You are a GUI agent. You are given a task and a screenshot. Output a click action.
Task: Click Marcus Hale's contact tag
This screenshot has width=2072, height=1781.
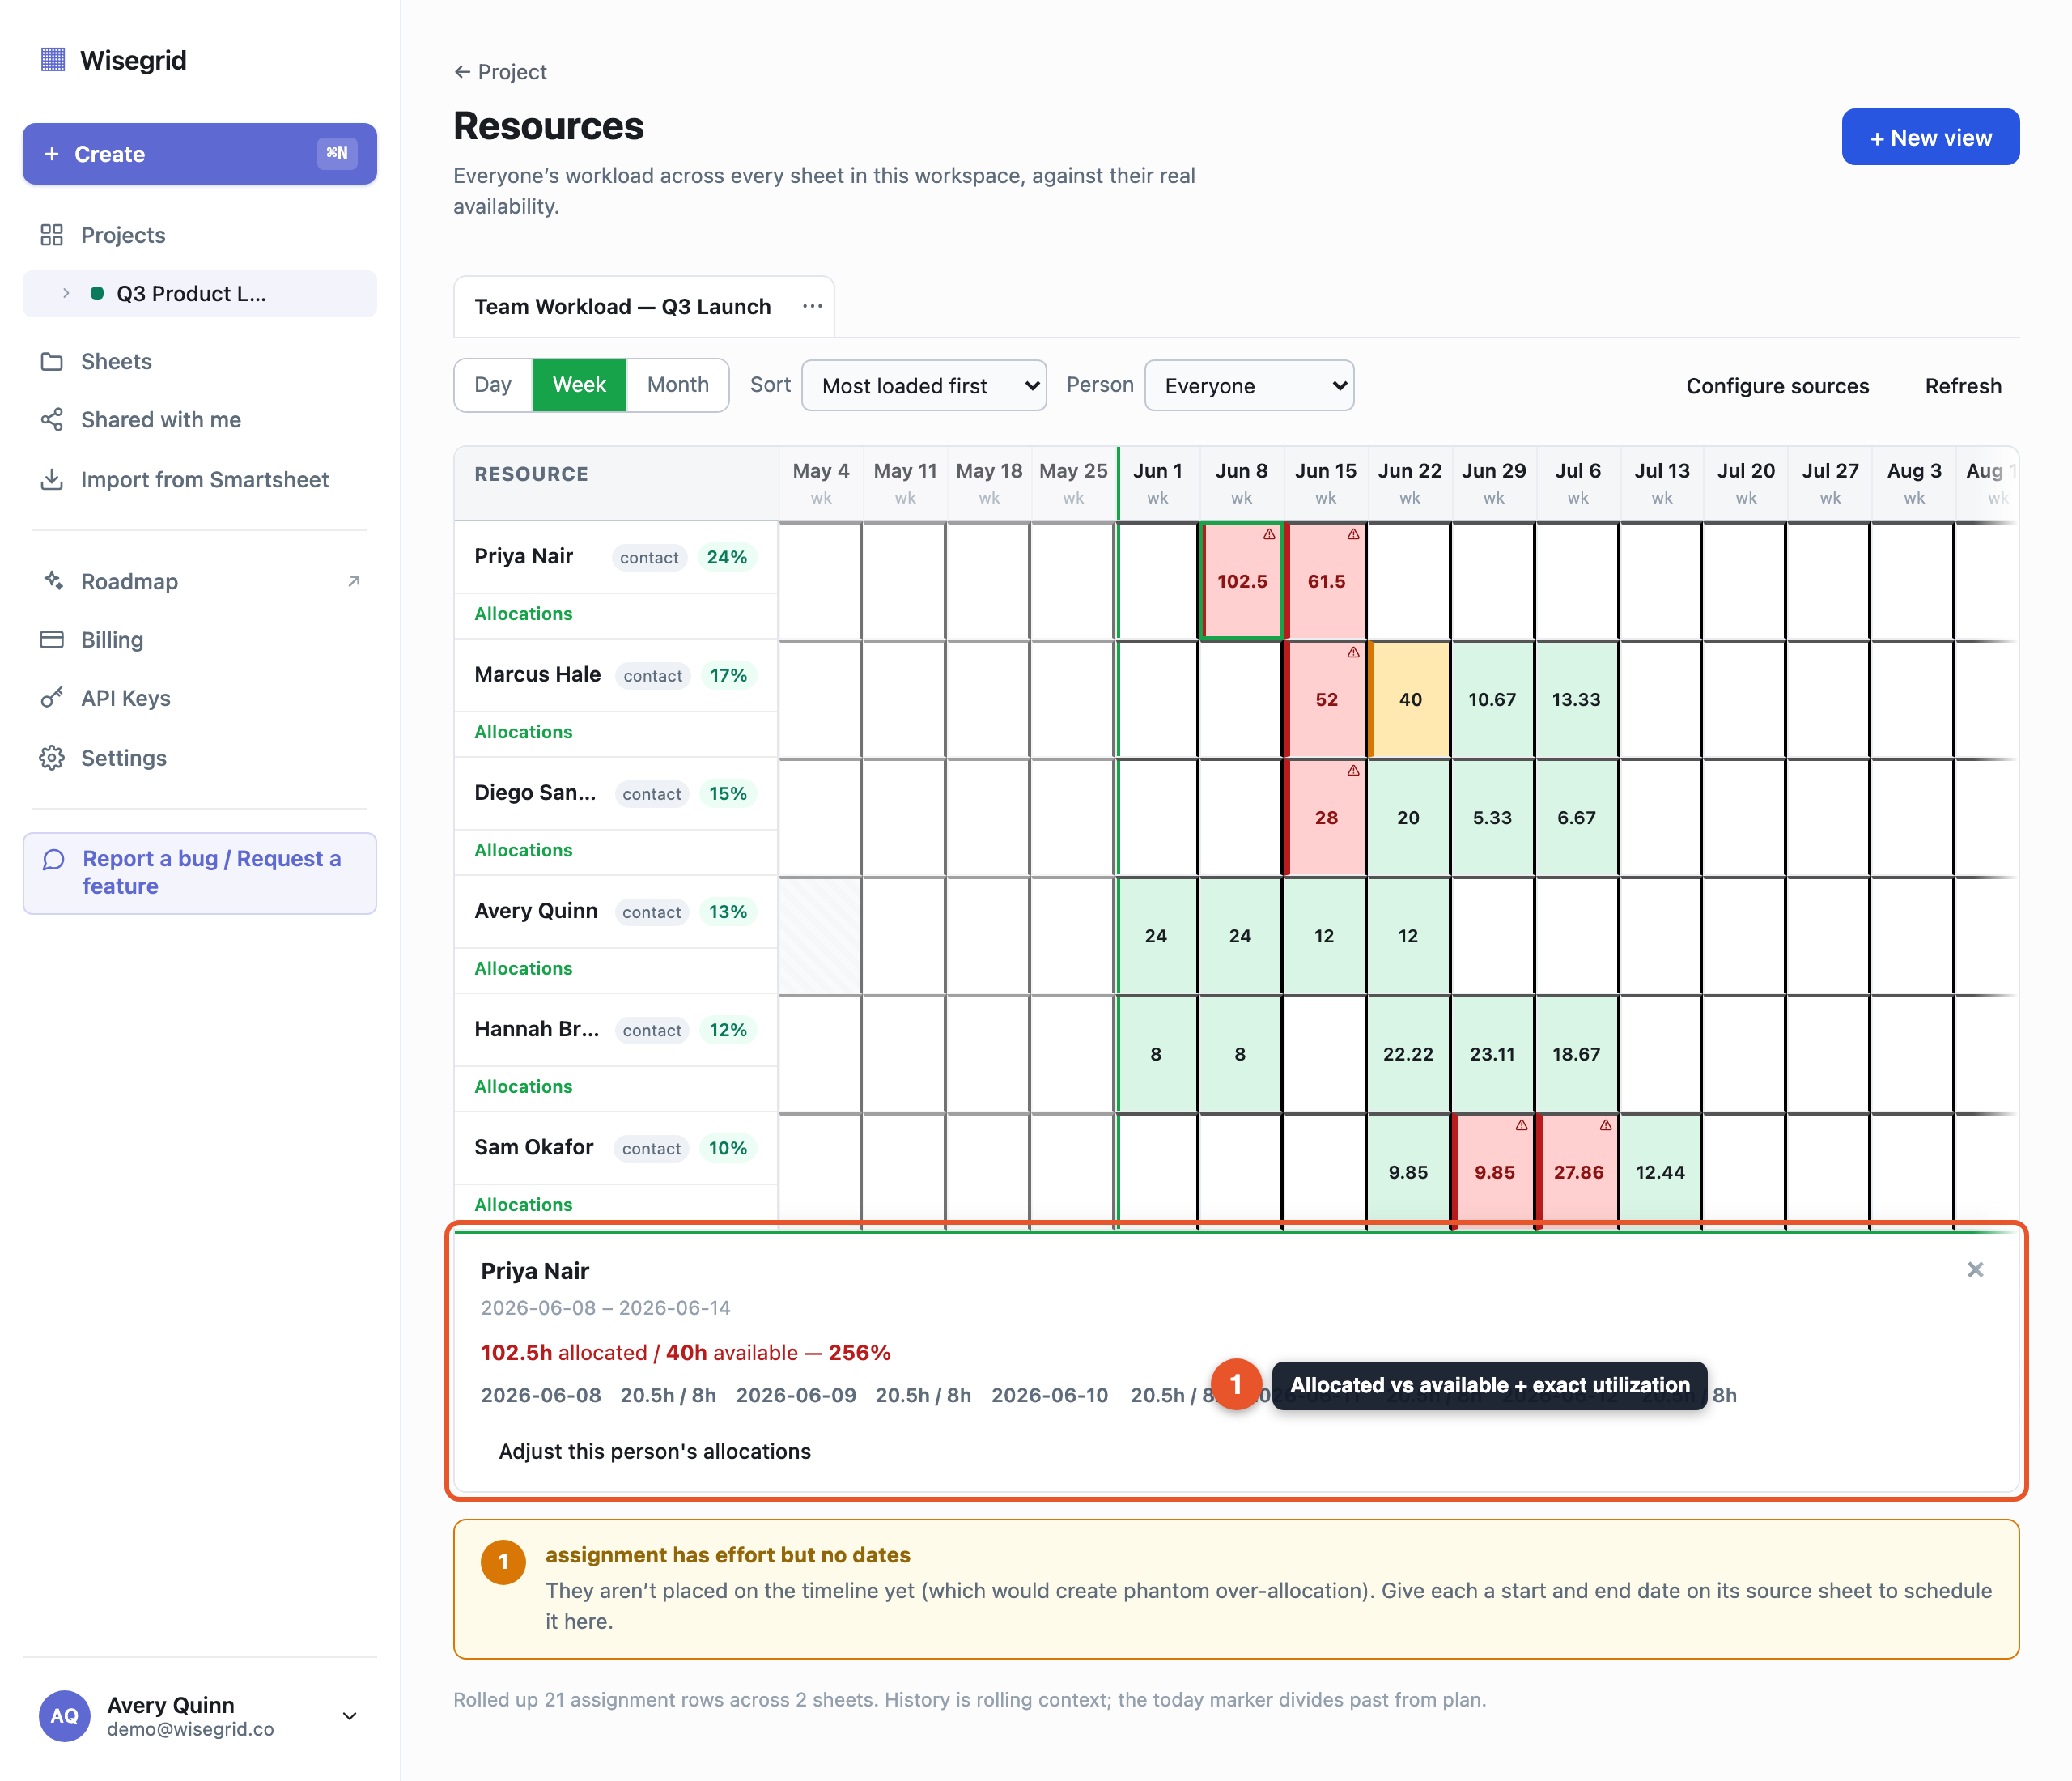pos(653,676)
